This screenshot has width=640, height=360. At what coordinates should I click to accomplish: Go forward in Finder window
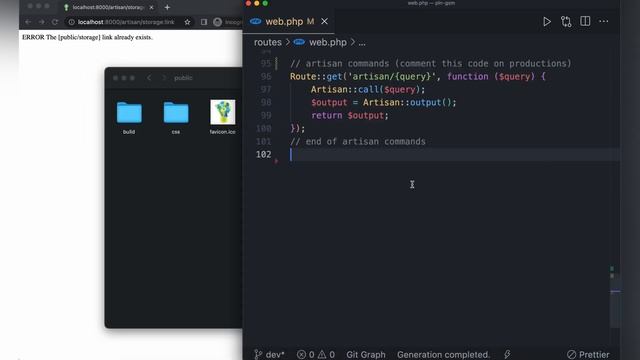pyautogui.click(x=164, y=78)
